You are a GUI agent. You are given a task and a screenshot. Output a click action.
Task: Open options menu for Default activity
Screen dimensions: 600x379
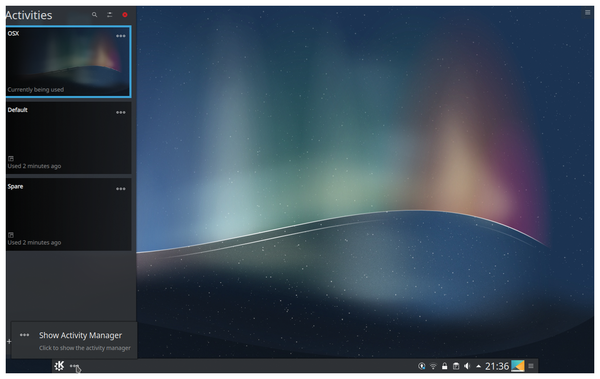(x=121, y=113)
